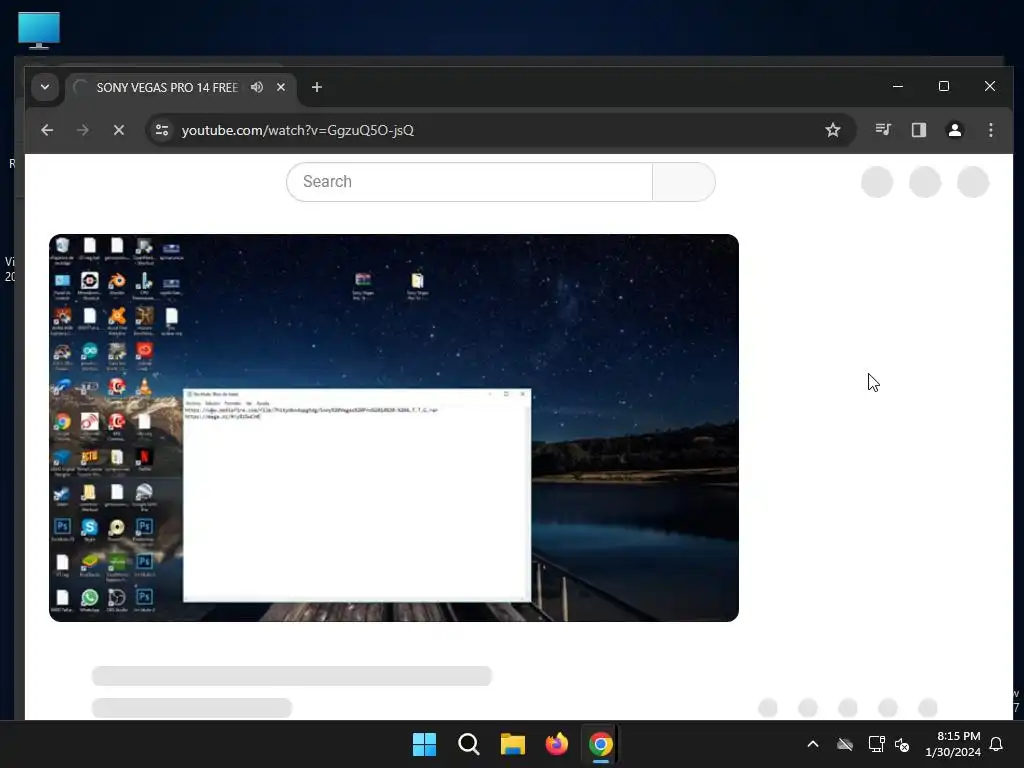Click the YouTube search submit button
Image resolution: width=1024 pixels, height=768 pixels.
[684, 182]
